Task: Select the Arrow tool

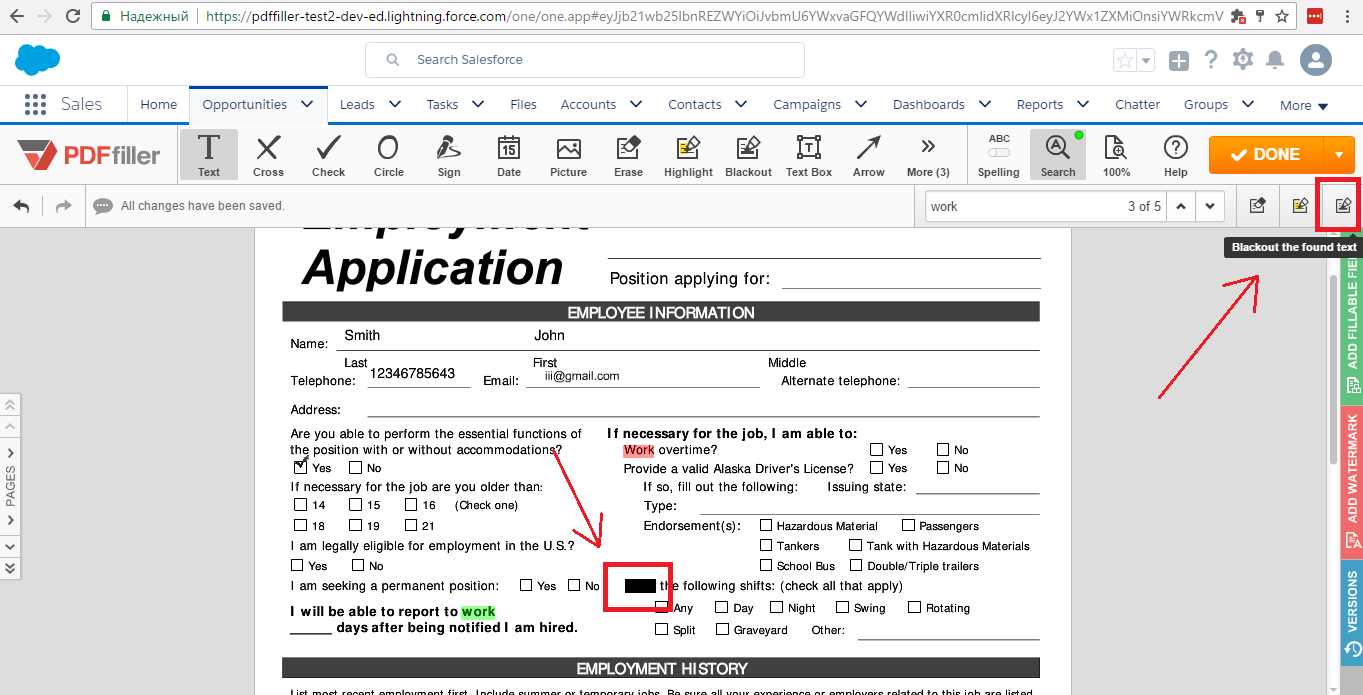Action: [869, 155]
